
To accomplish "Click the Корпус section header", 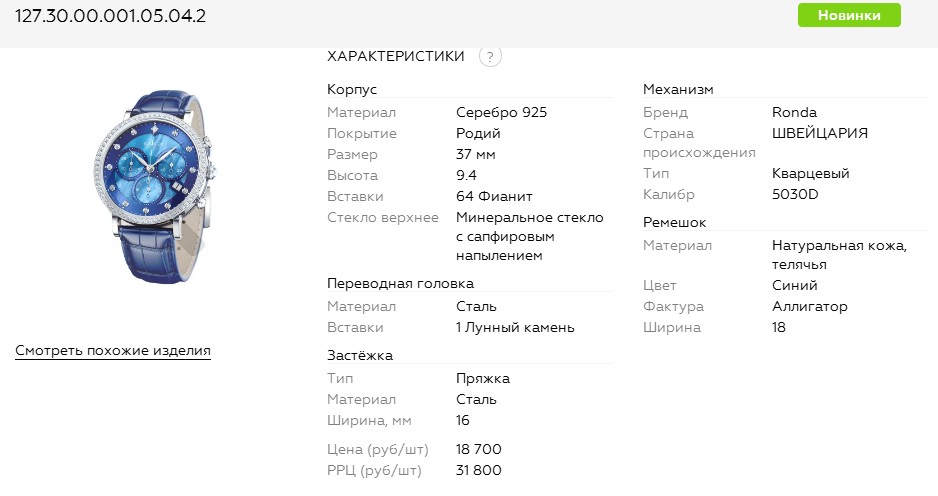I will tap(352, 89).
